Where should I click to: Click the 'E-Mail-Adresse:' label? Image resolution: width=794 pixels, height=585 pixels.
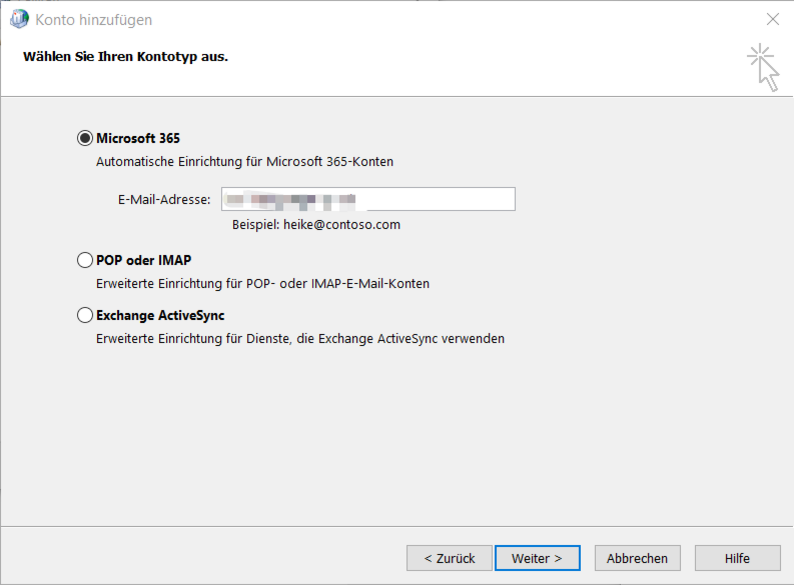[x=164, y=200]
